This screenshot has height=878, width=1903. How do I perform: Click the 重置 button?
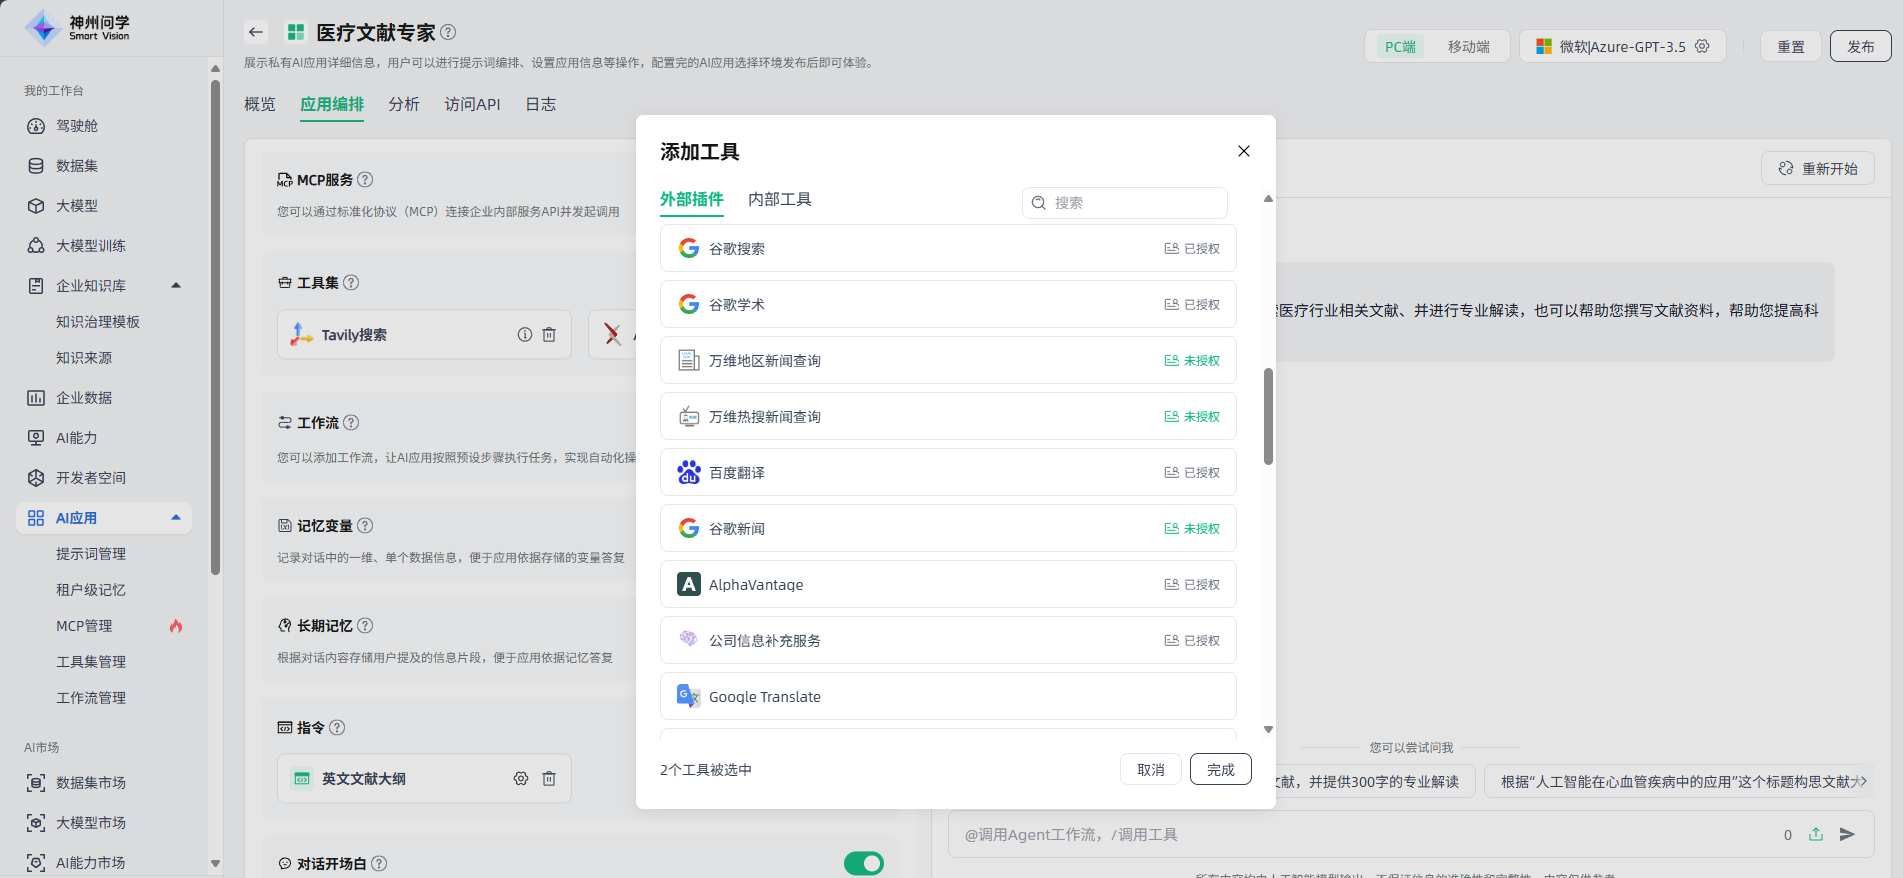(x=1791, y=47)
